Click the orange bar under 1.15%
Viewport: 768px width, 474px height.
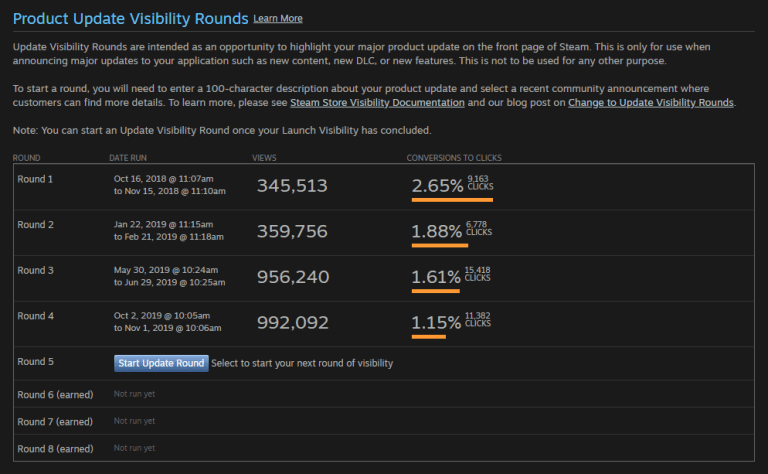point(428,337)
